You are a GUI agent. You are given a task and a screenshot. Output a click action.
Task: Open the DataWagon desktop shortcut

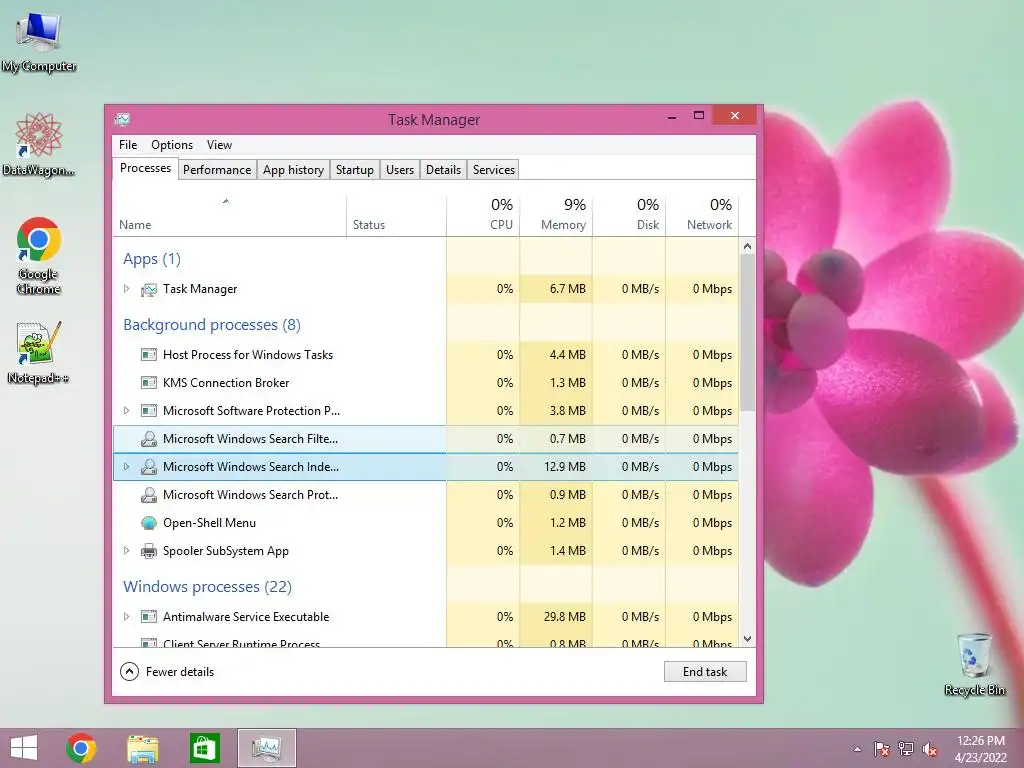click(39, 145)
